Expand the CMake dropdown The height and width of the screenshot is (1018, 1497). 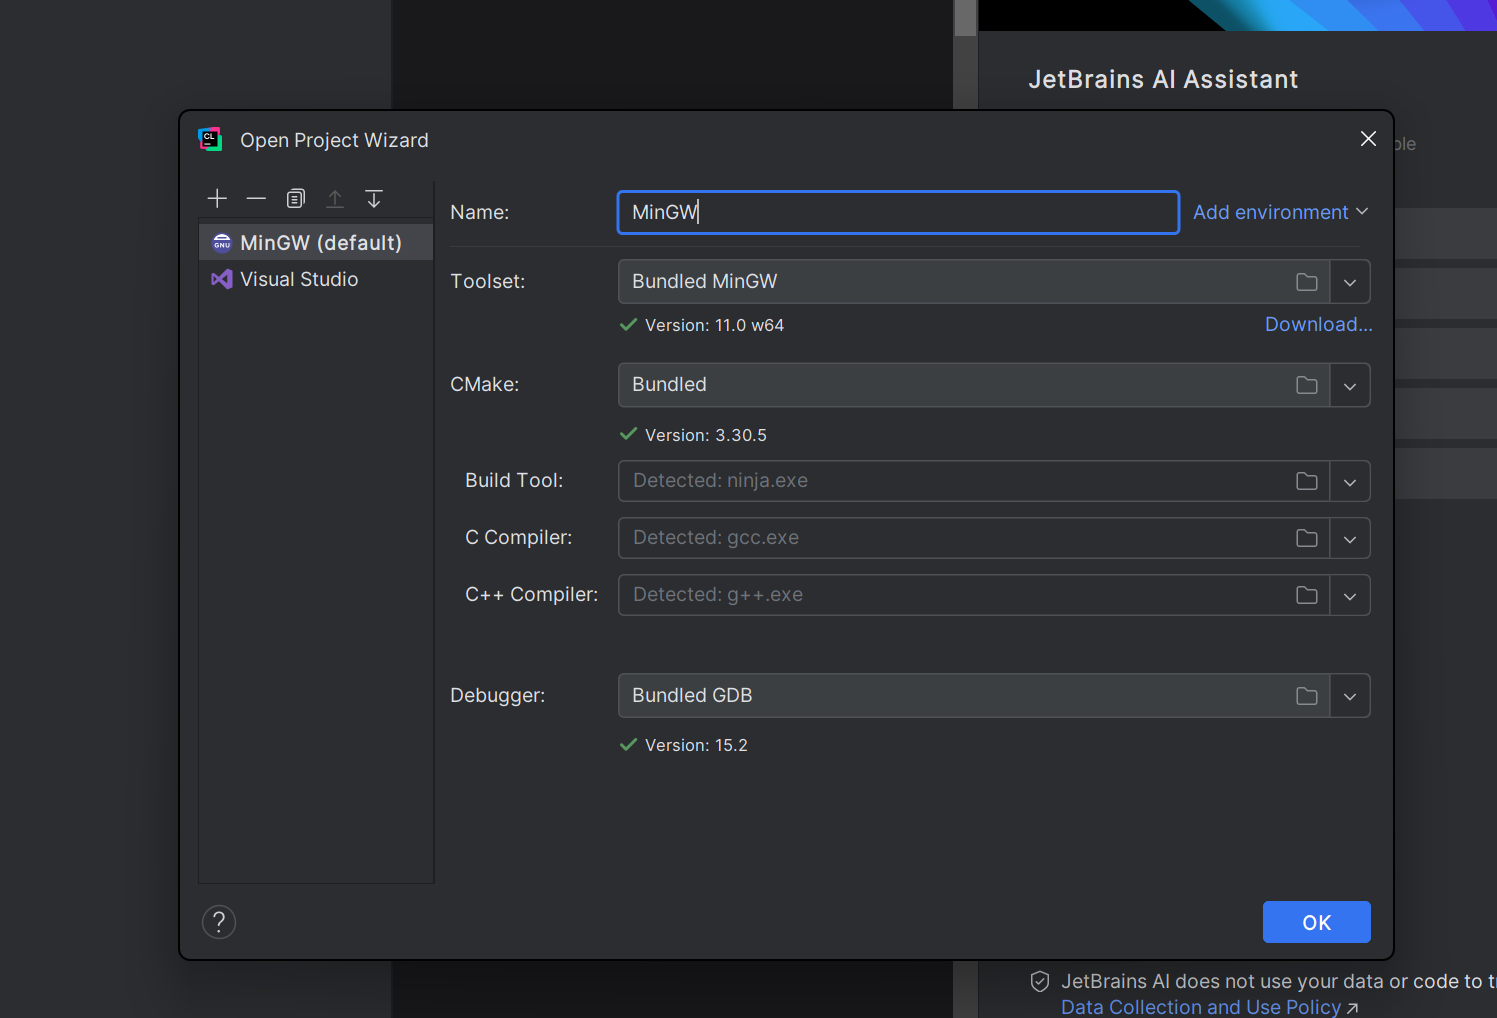tap(1350, 385)
